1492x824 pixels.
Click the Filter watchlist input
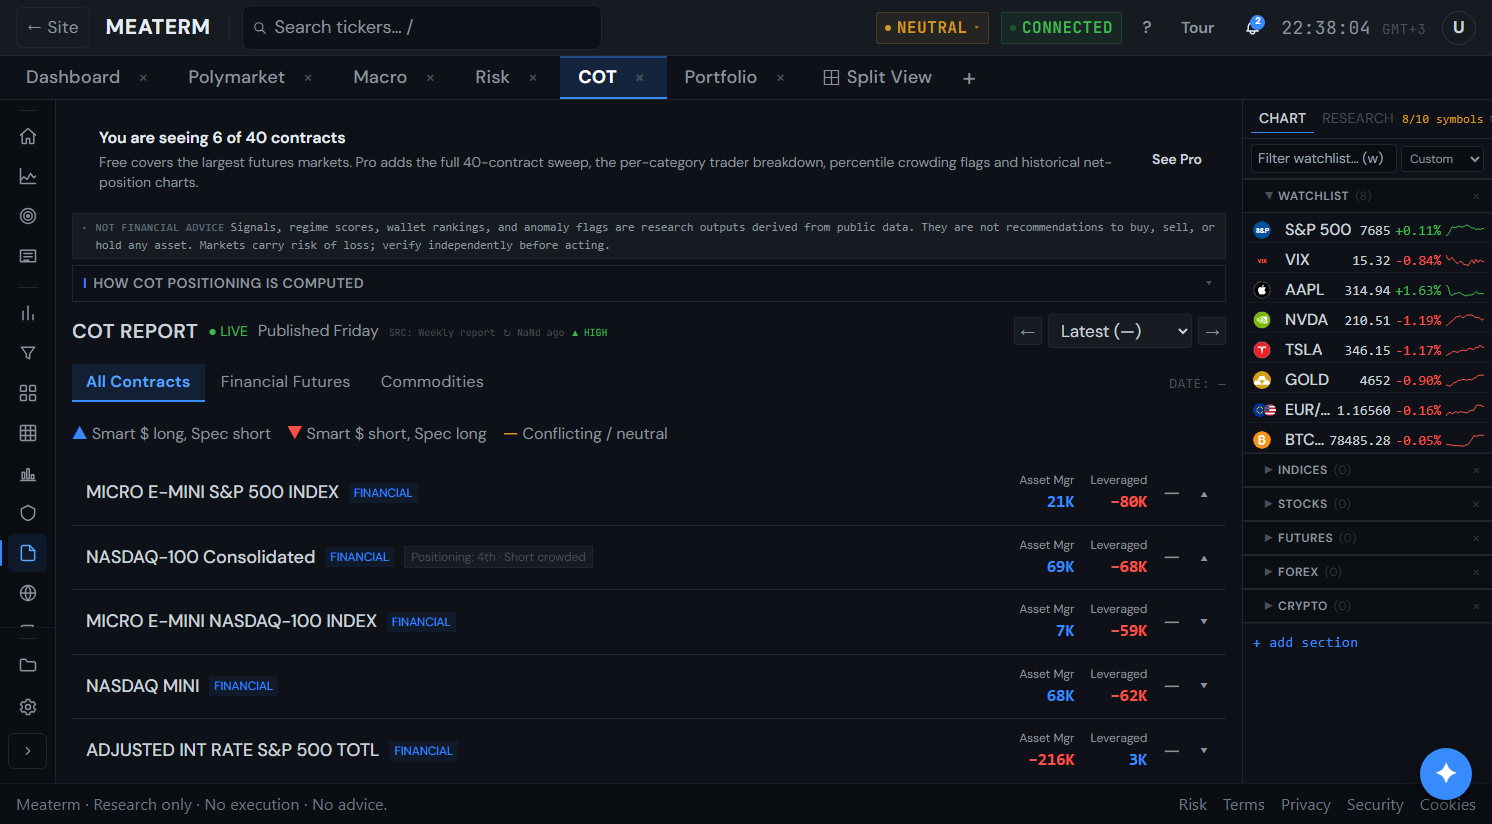pos(1322,158)
